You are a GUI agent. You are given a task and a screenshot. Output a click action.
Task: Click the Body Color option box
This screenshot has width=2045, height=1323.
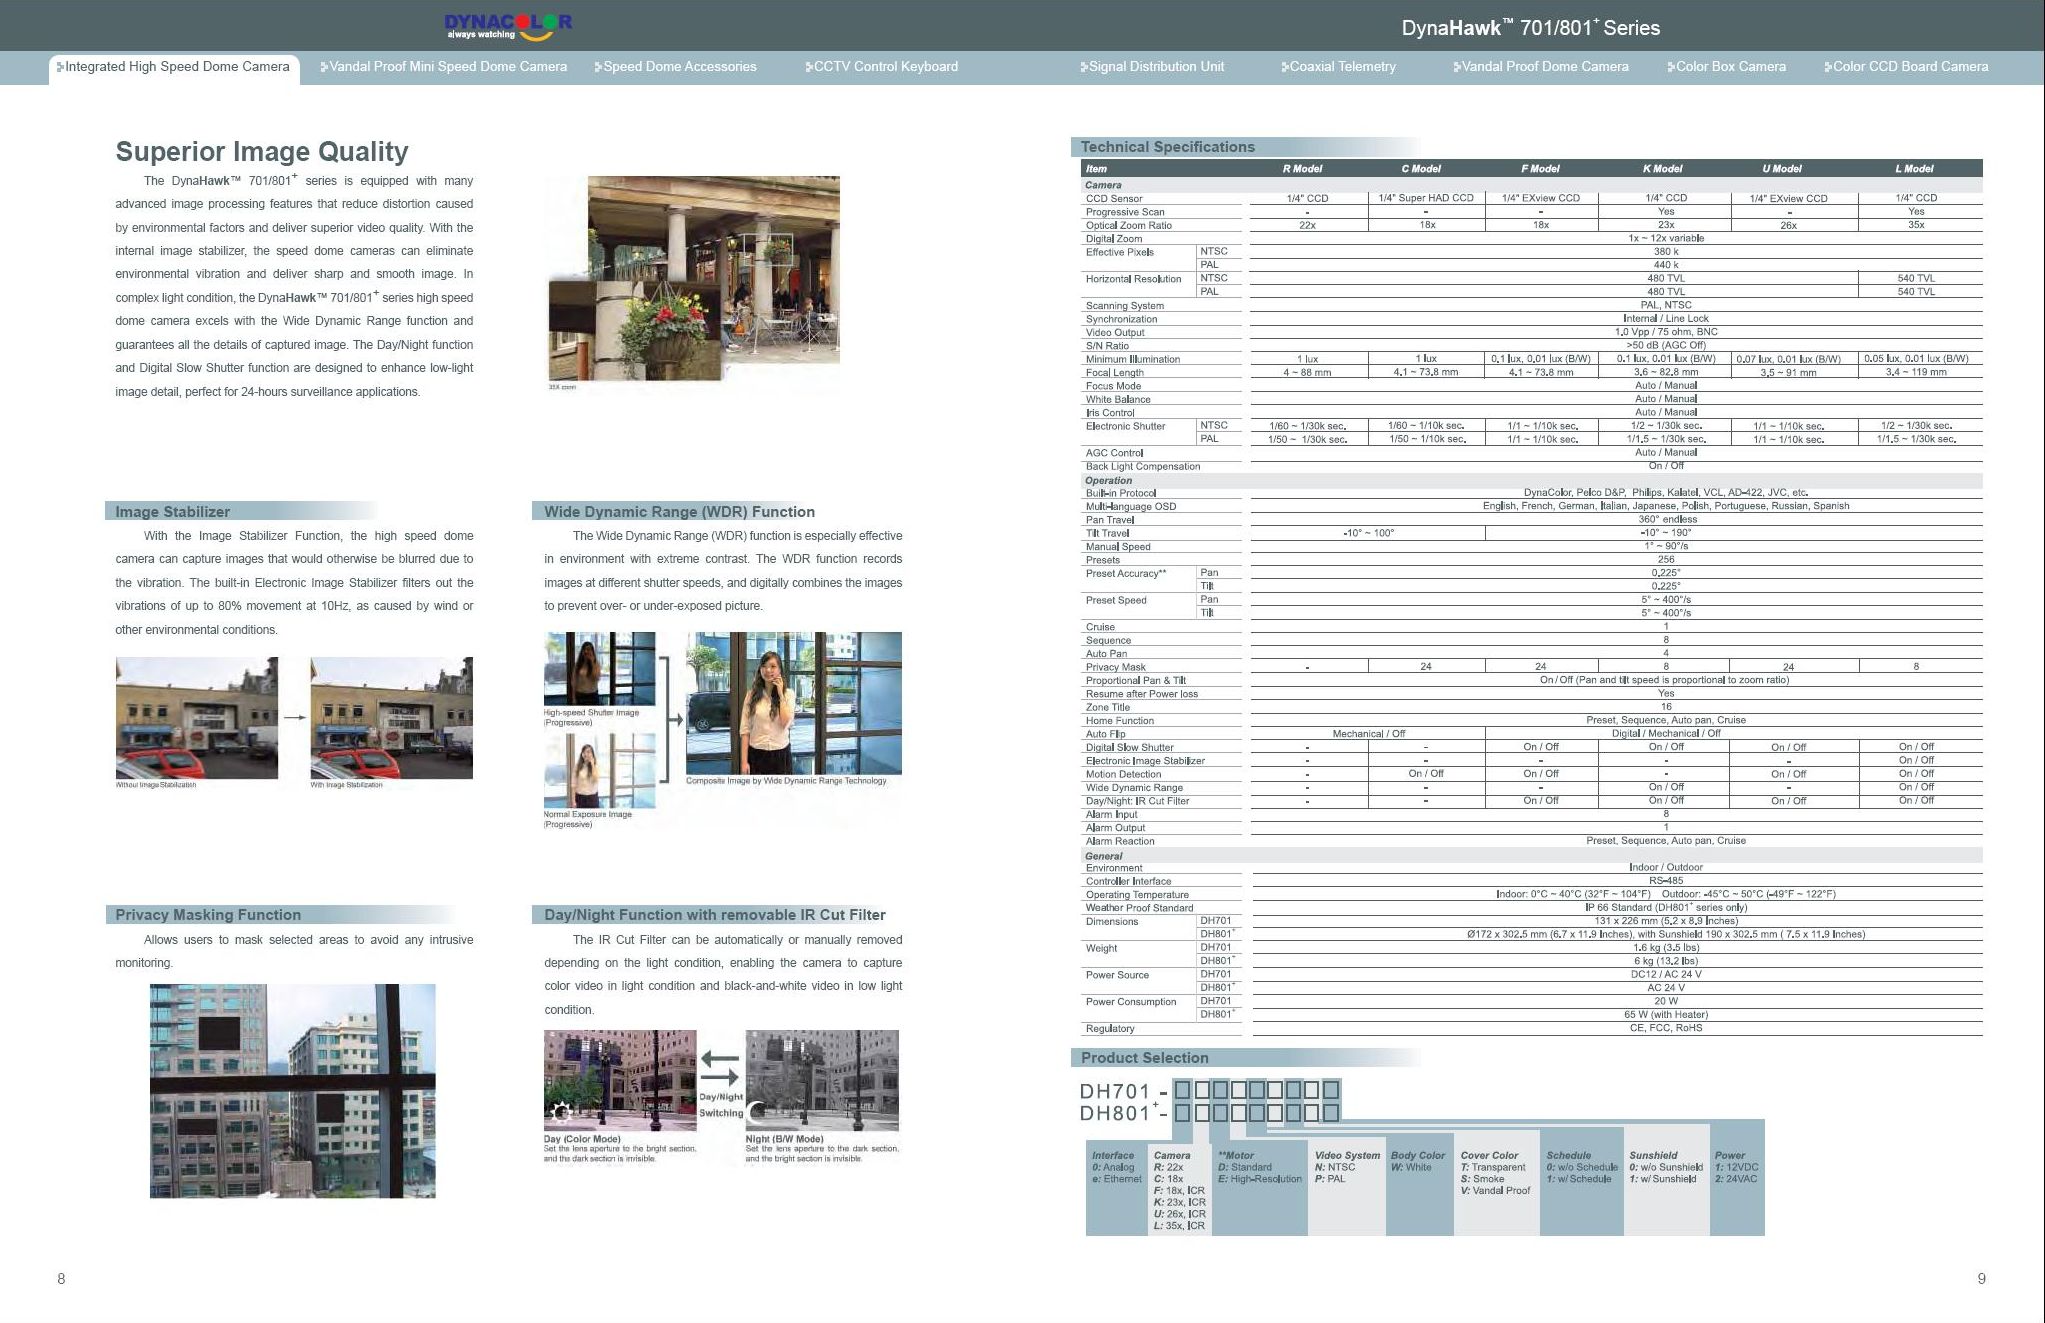pyautogui.click(x=1419, y=1187)
